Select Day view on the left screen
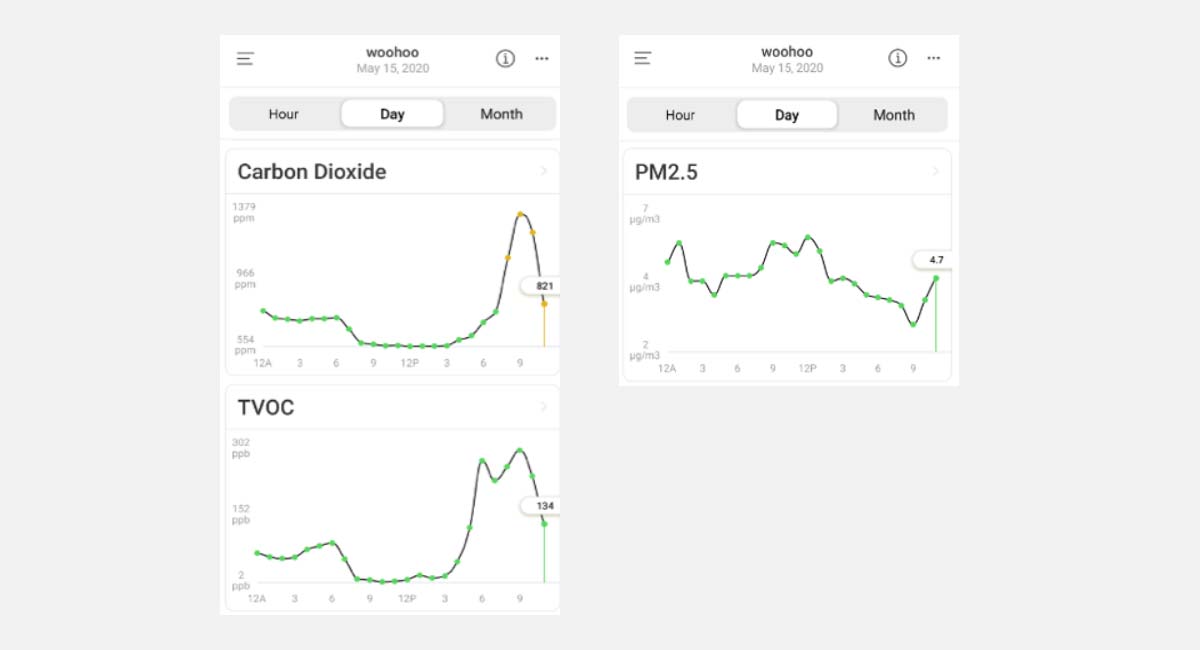The width and height of the screenshot is (1200, 650). pos(392,114)
